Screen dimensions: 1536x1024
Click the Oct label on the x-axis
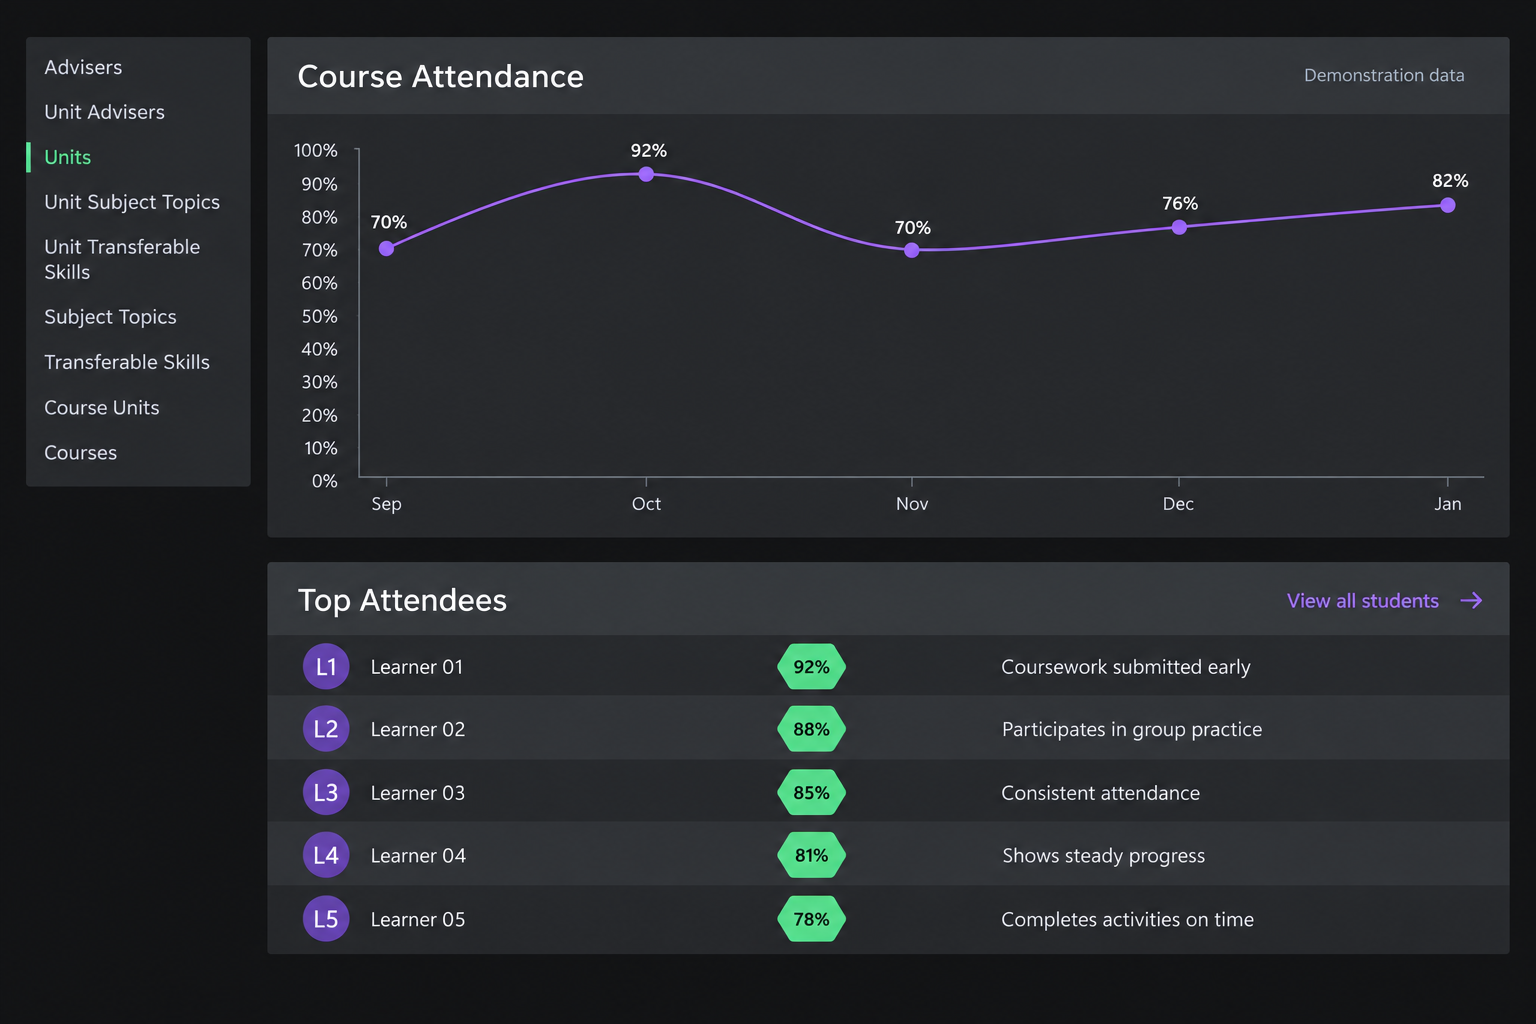(646, 504)
